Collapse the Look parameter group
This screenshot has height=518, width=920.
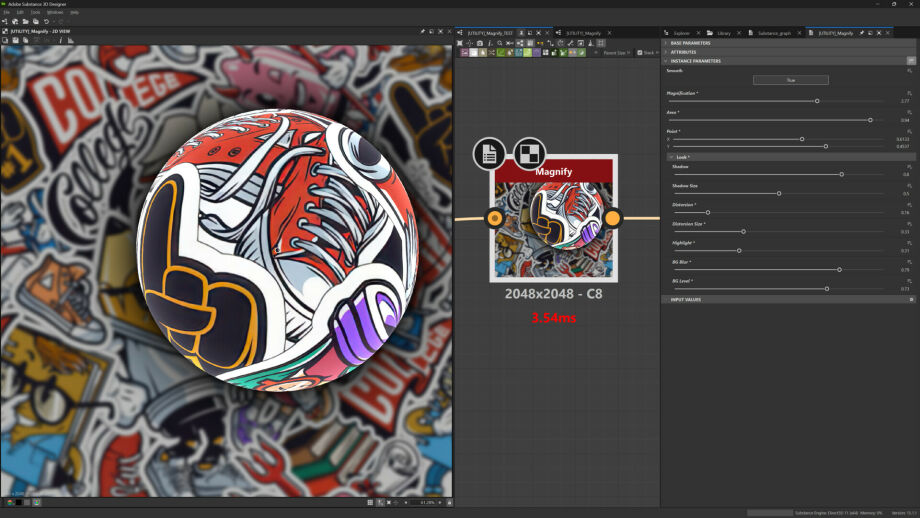671,157
